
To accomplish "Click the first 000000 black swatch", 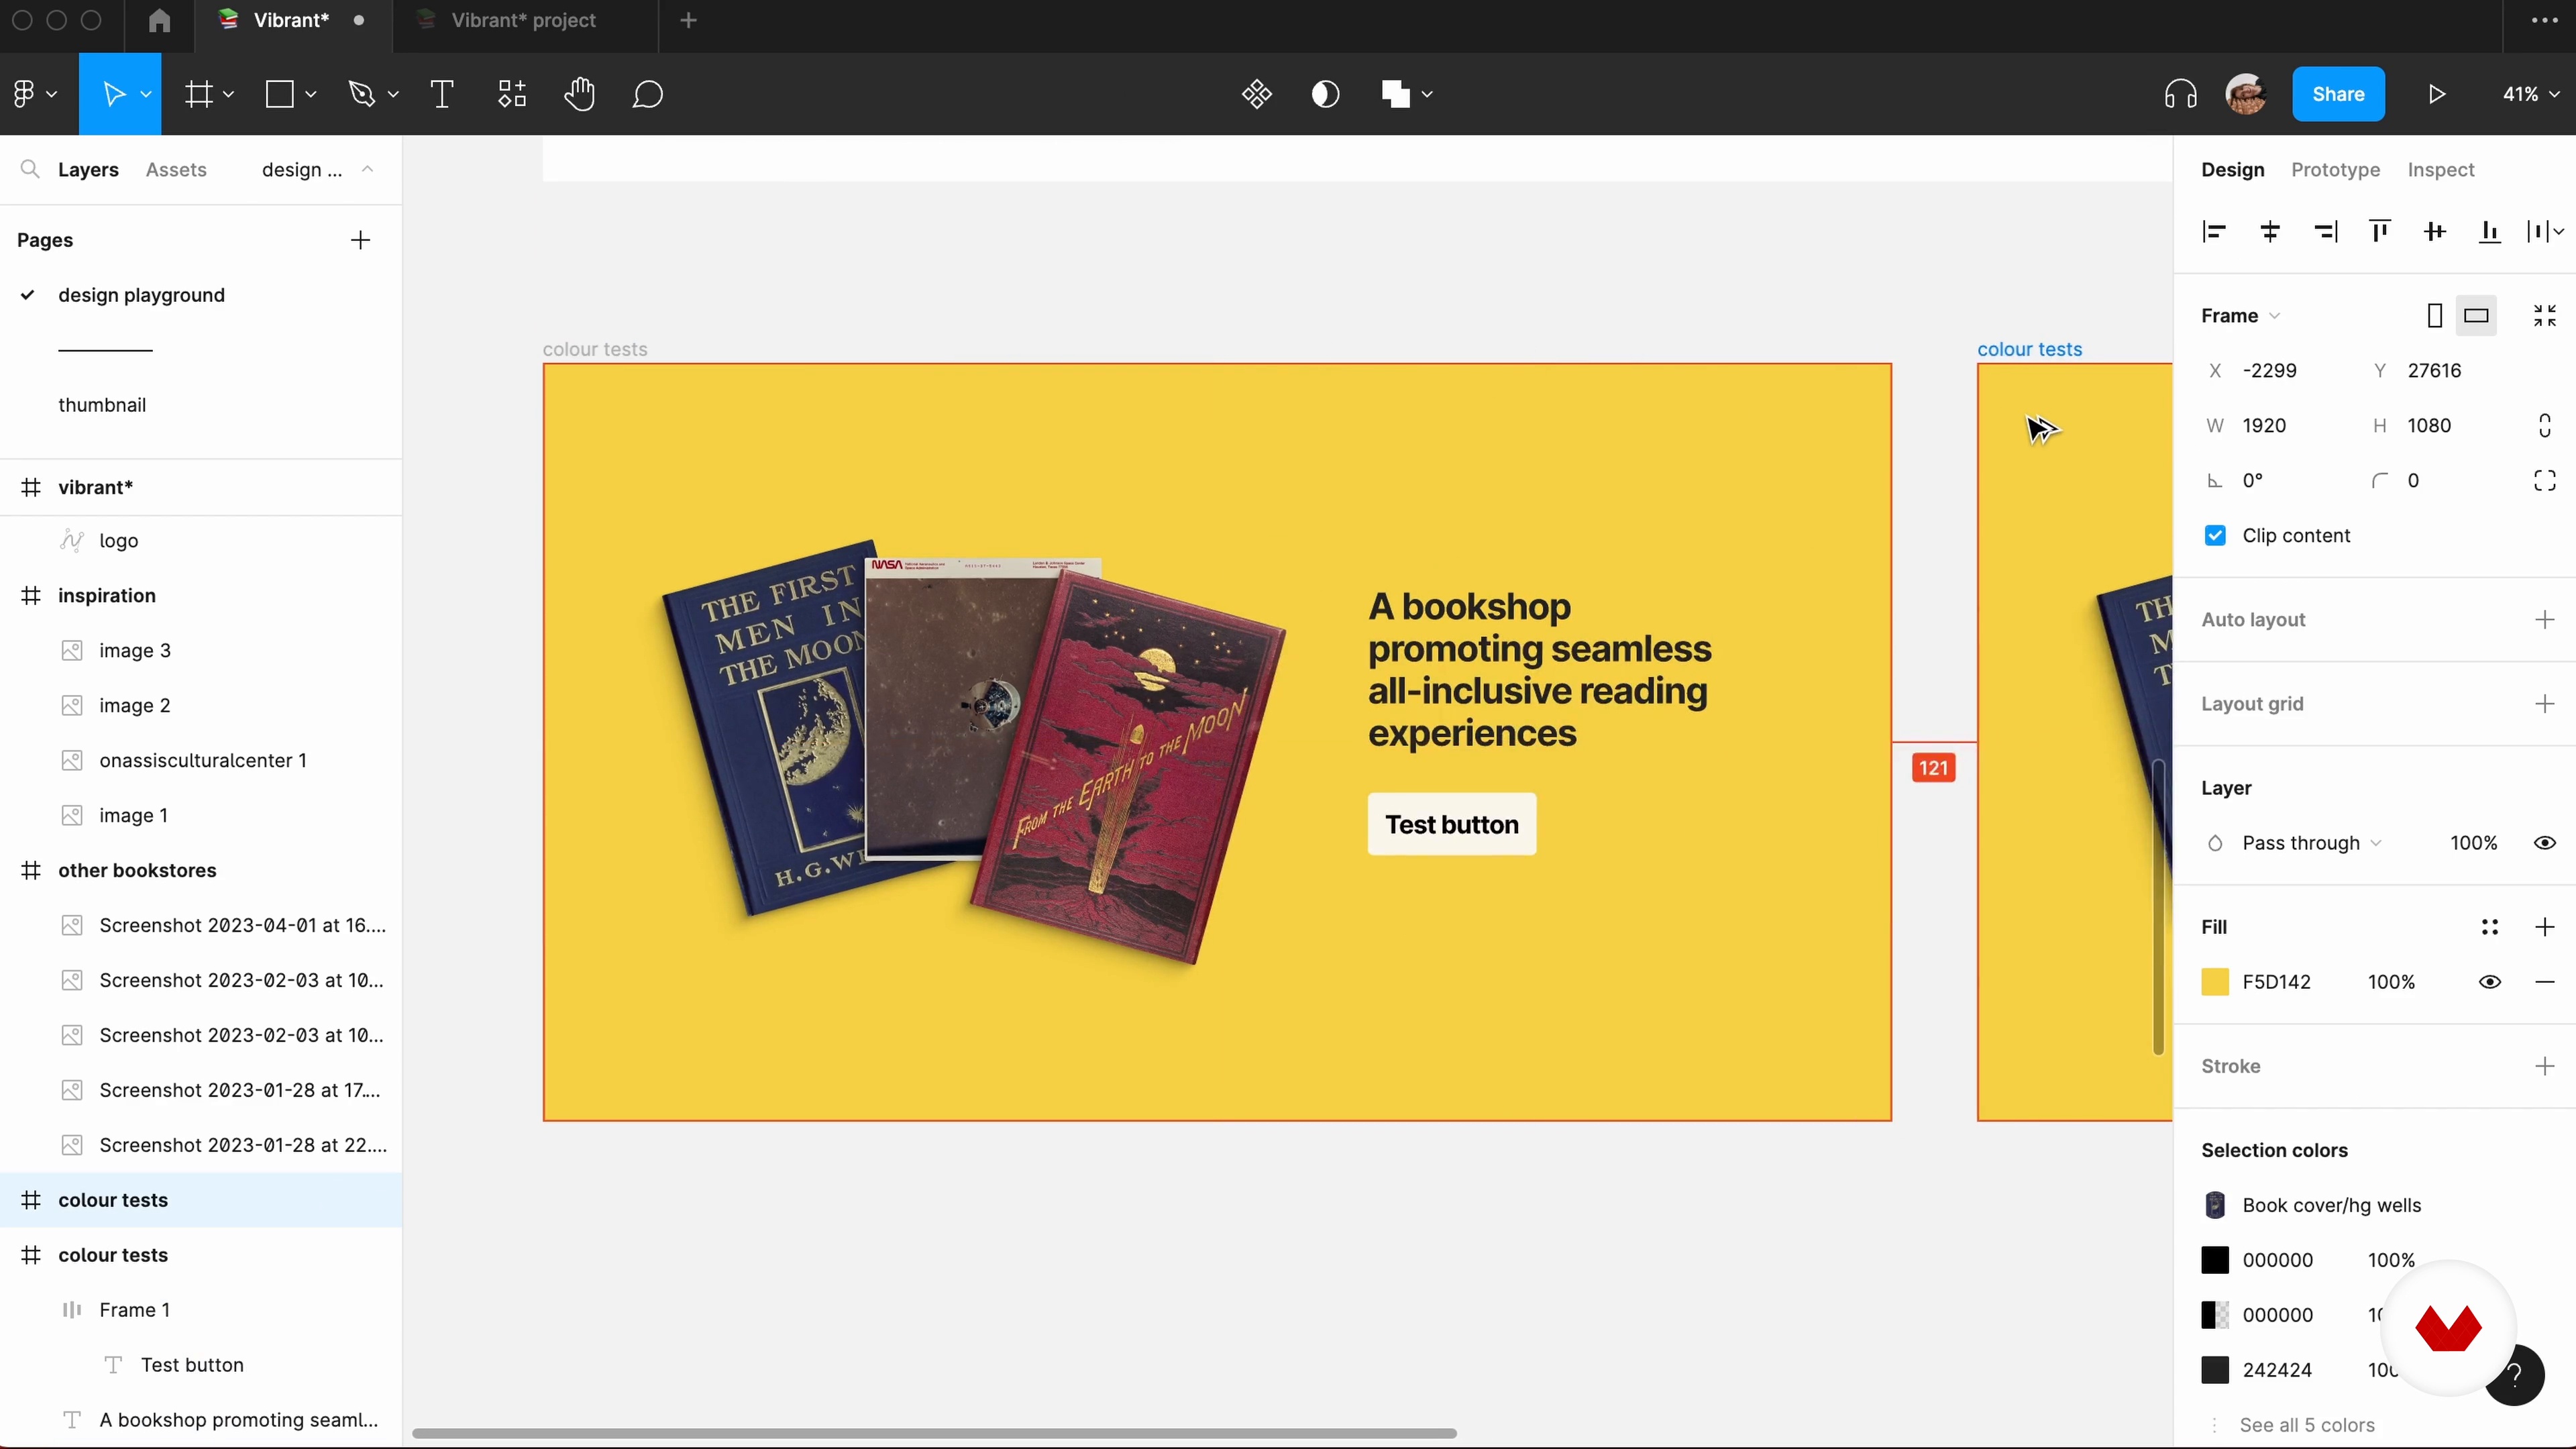I will click(2215, 1260).
